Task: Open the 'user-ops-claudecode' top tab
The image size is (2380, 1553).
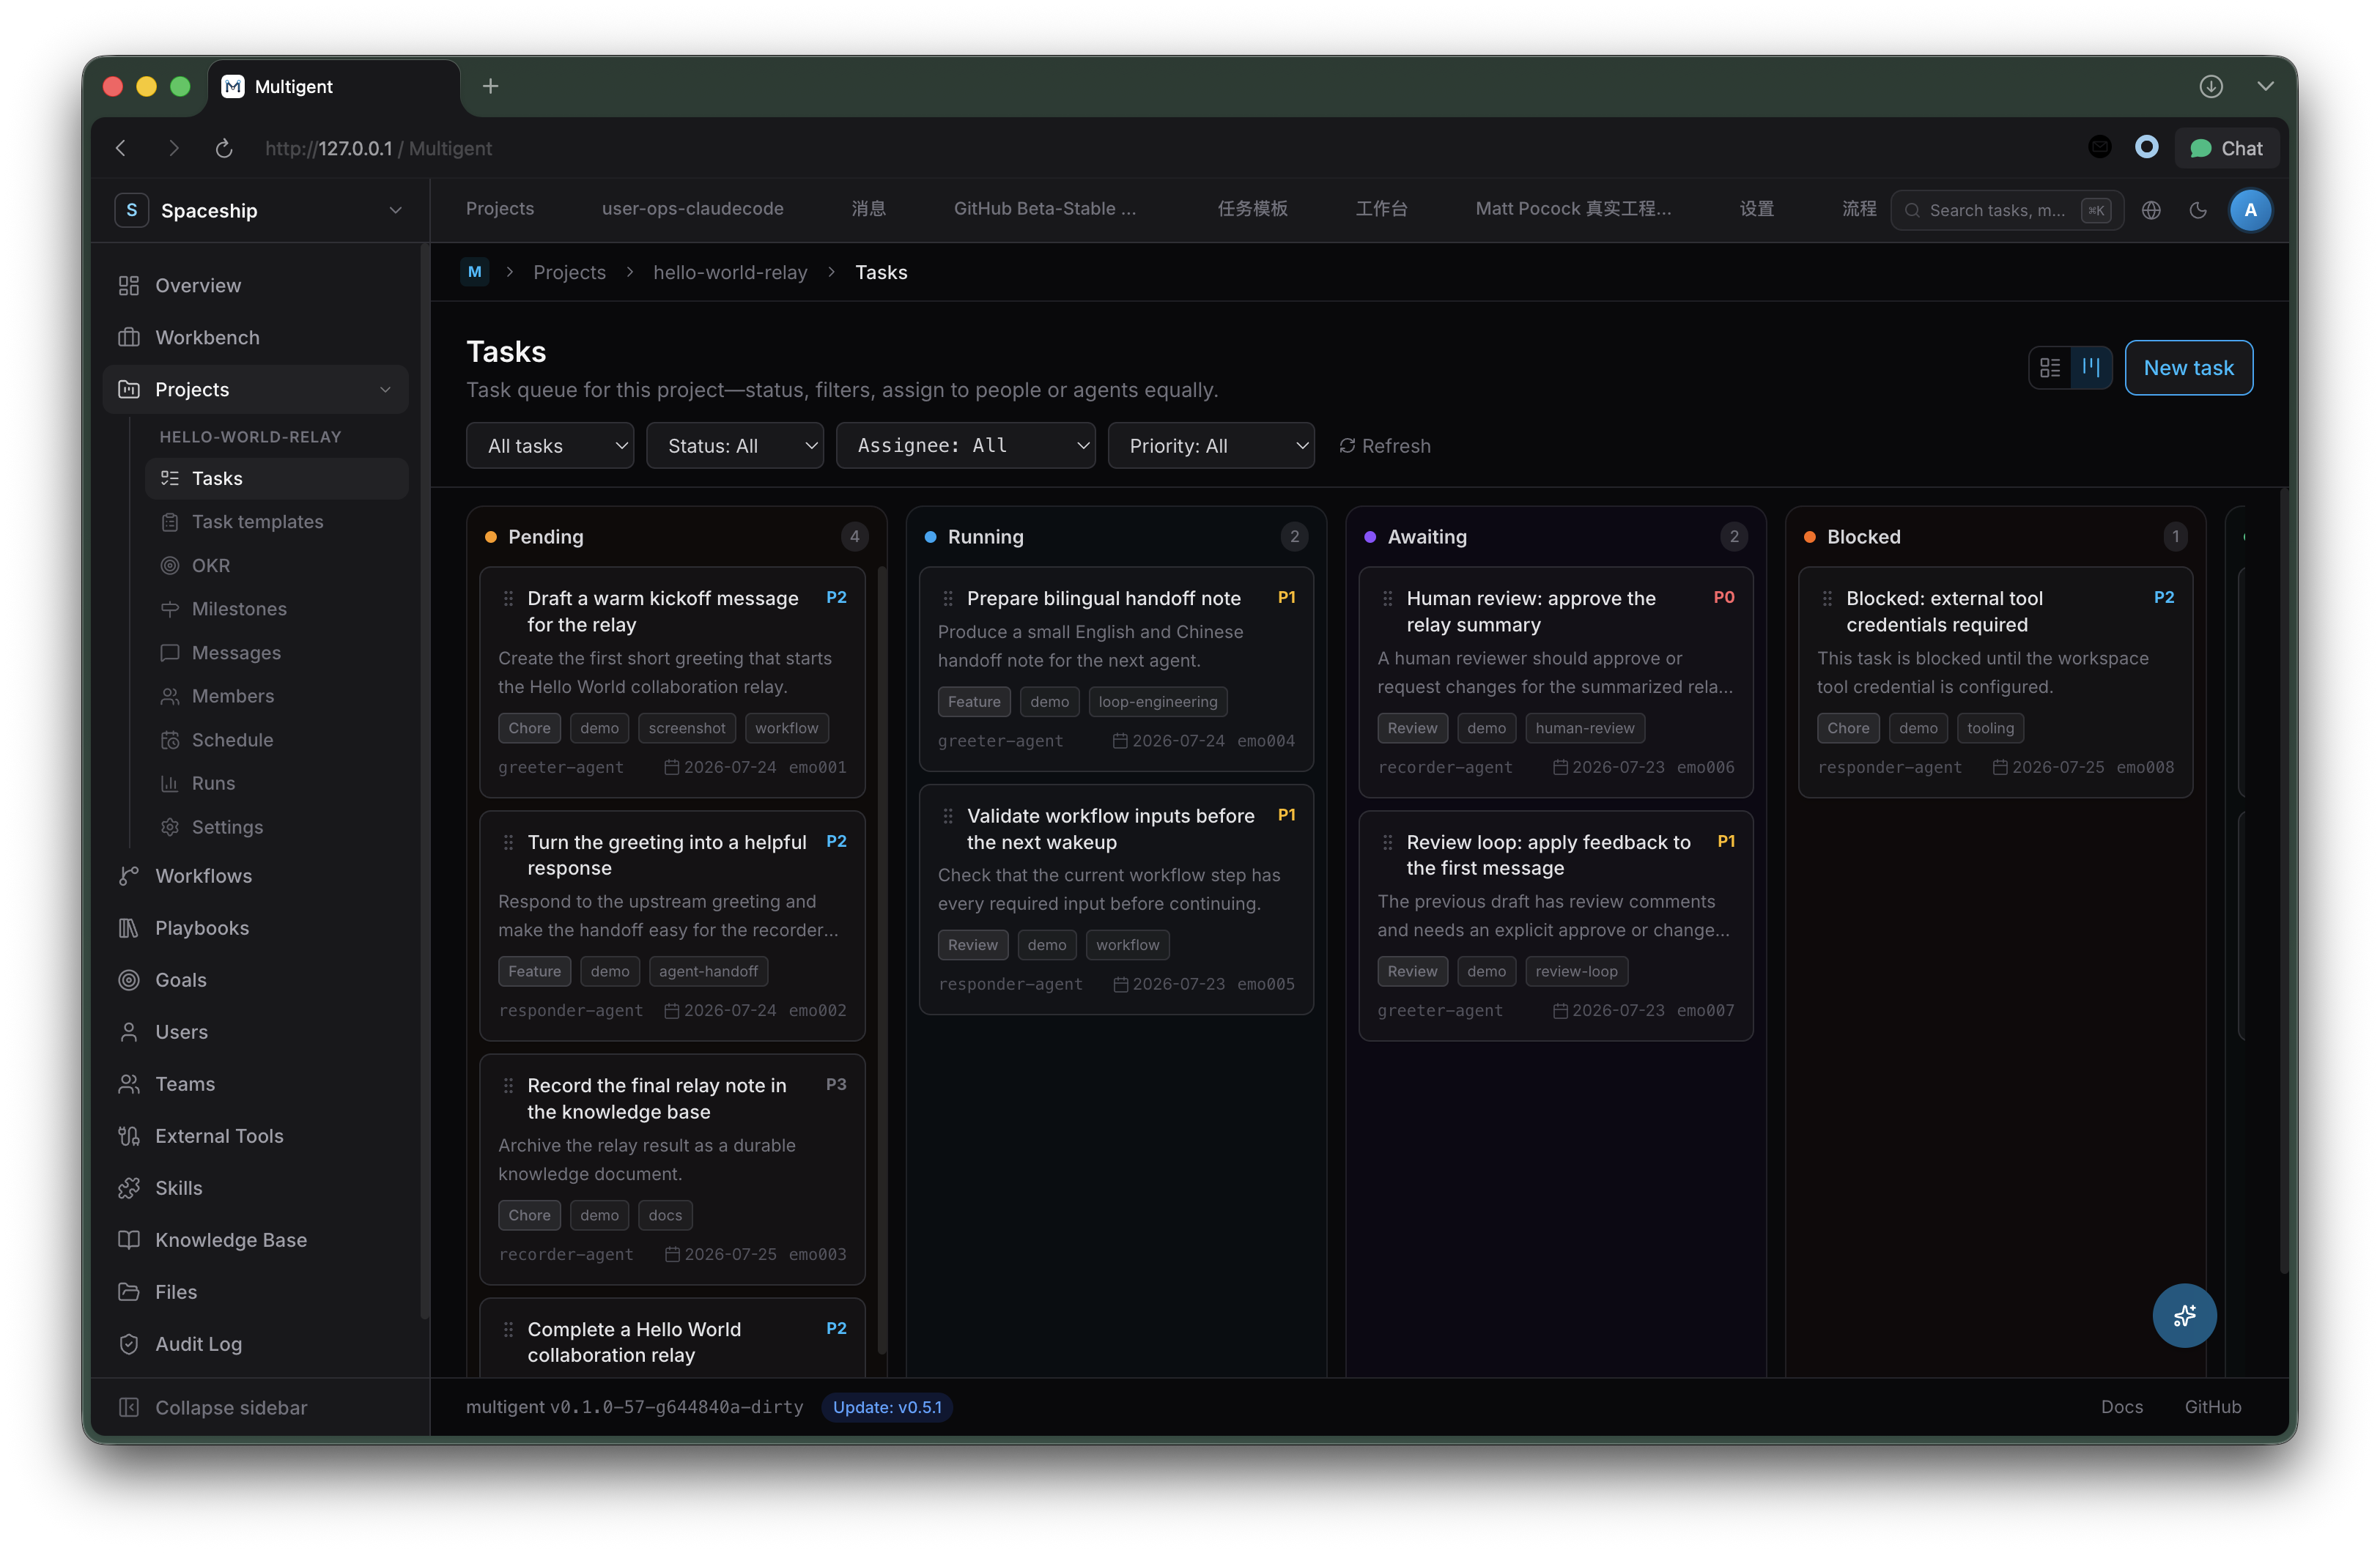Action: tap(693, 209)
